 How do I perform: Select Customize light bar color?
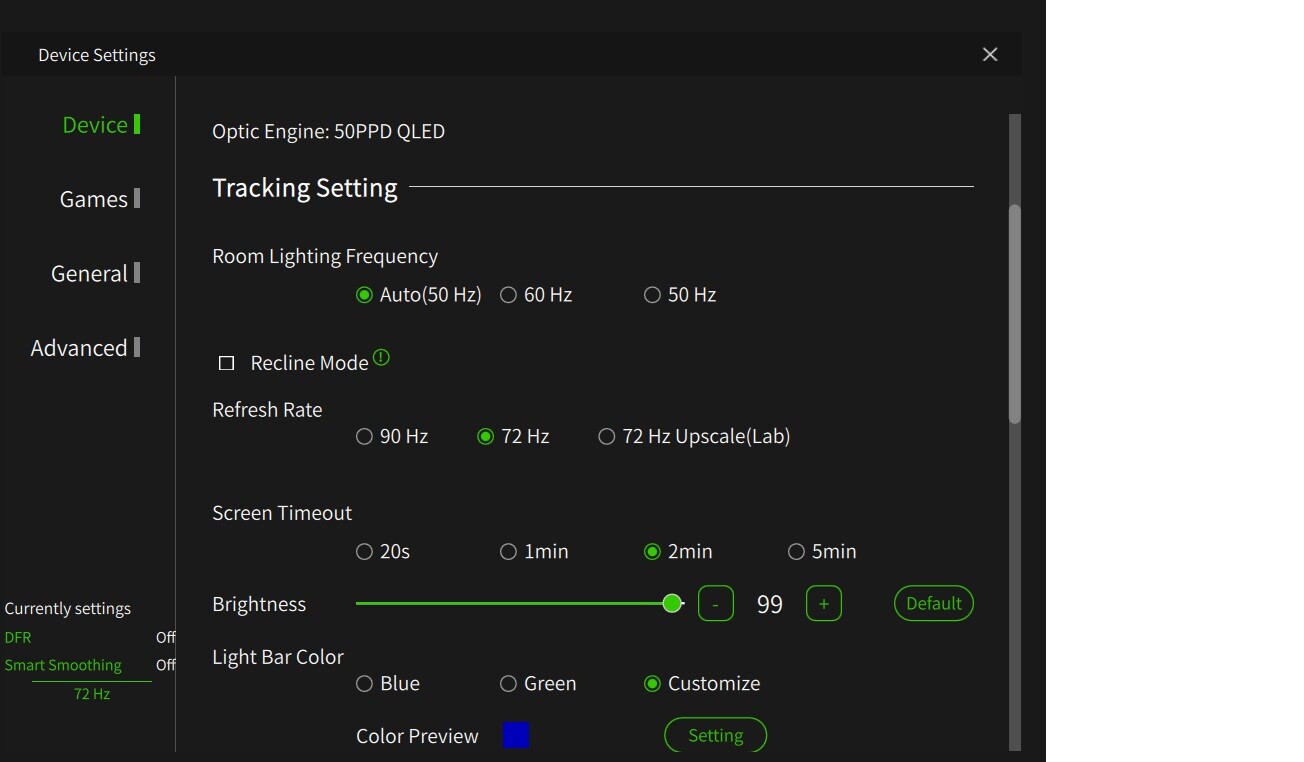702,684
